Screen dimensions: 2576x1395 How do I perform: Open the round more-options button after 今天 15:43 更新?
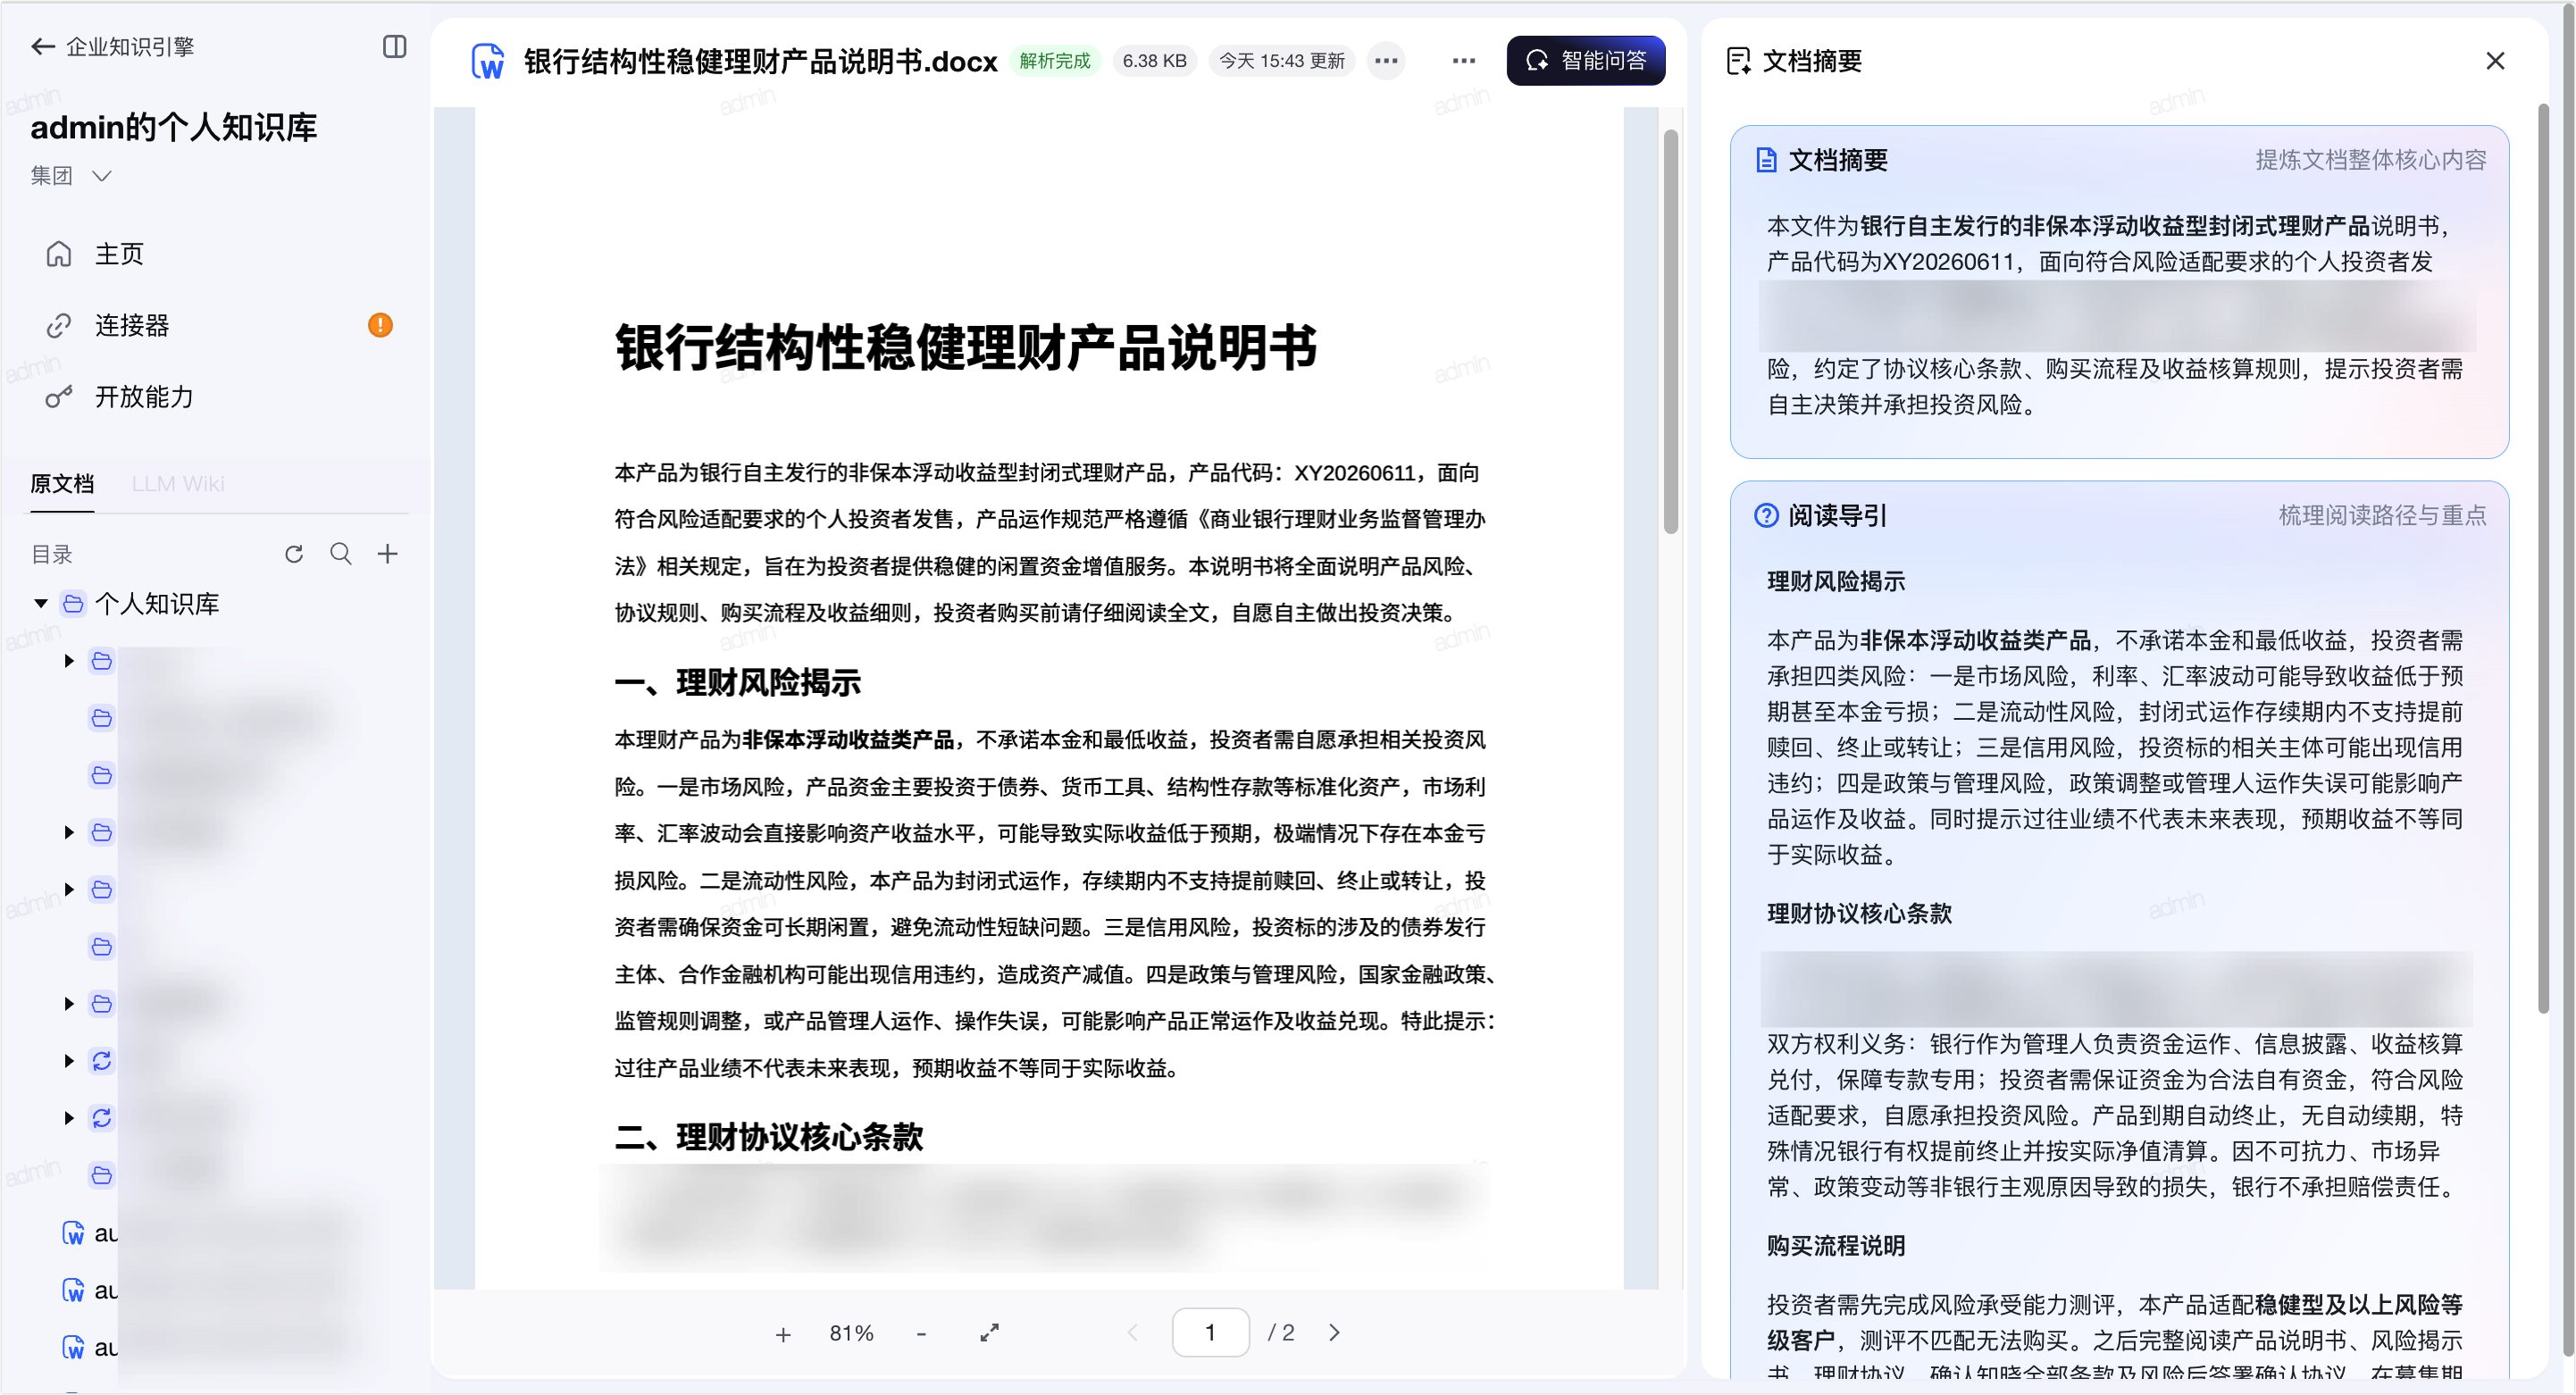(1386, 61)
